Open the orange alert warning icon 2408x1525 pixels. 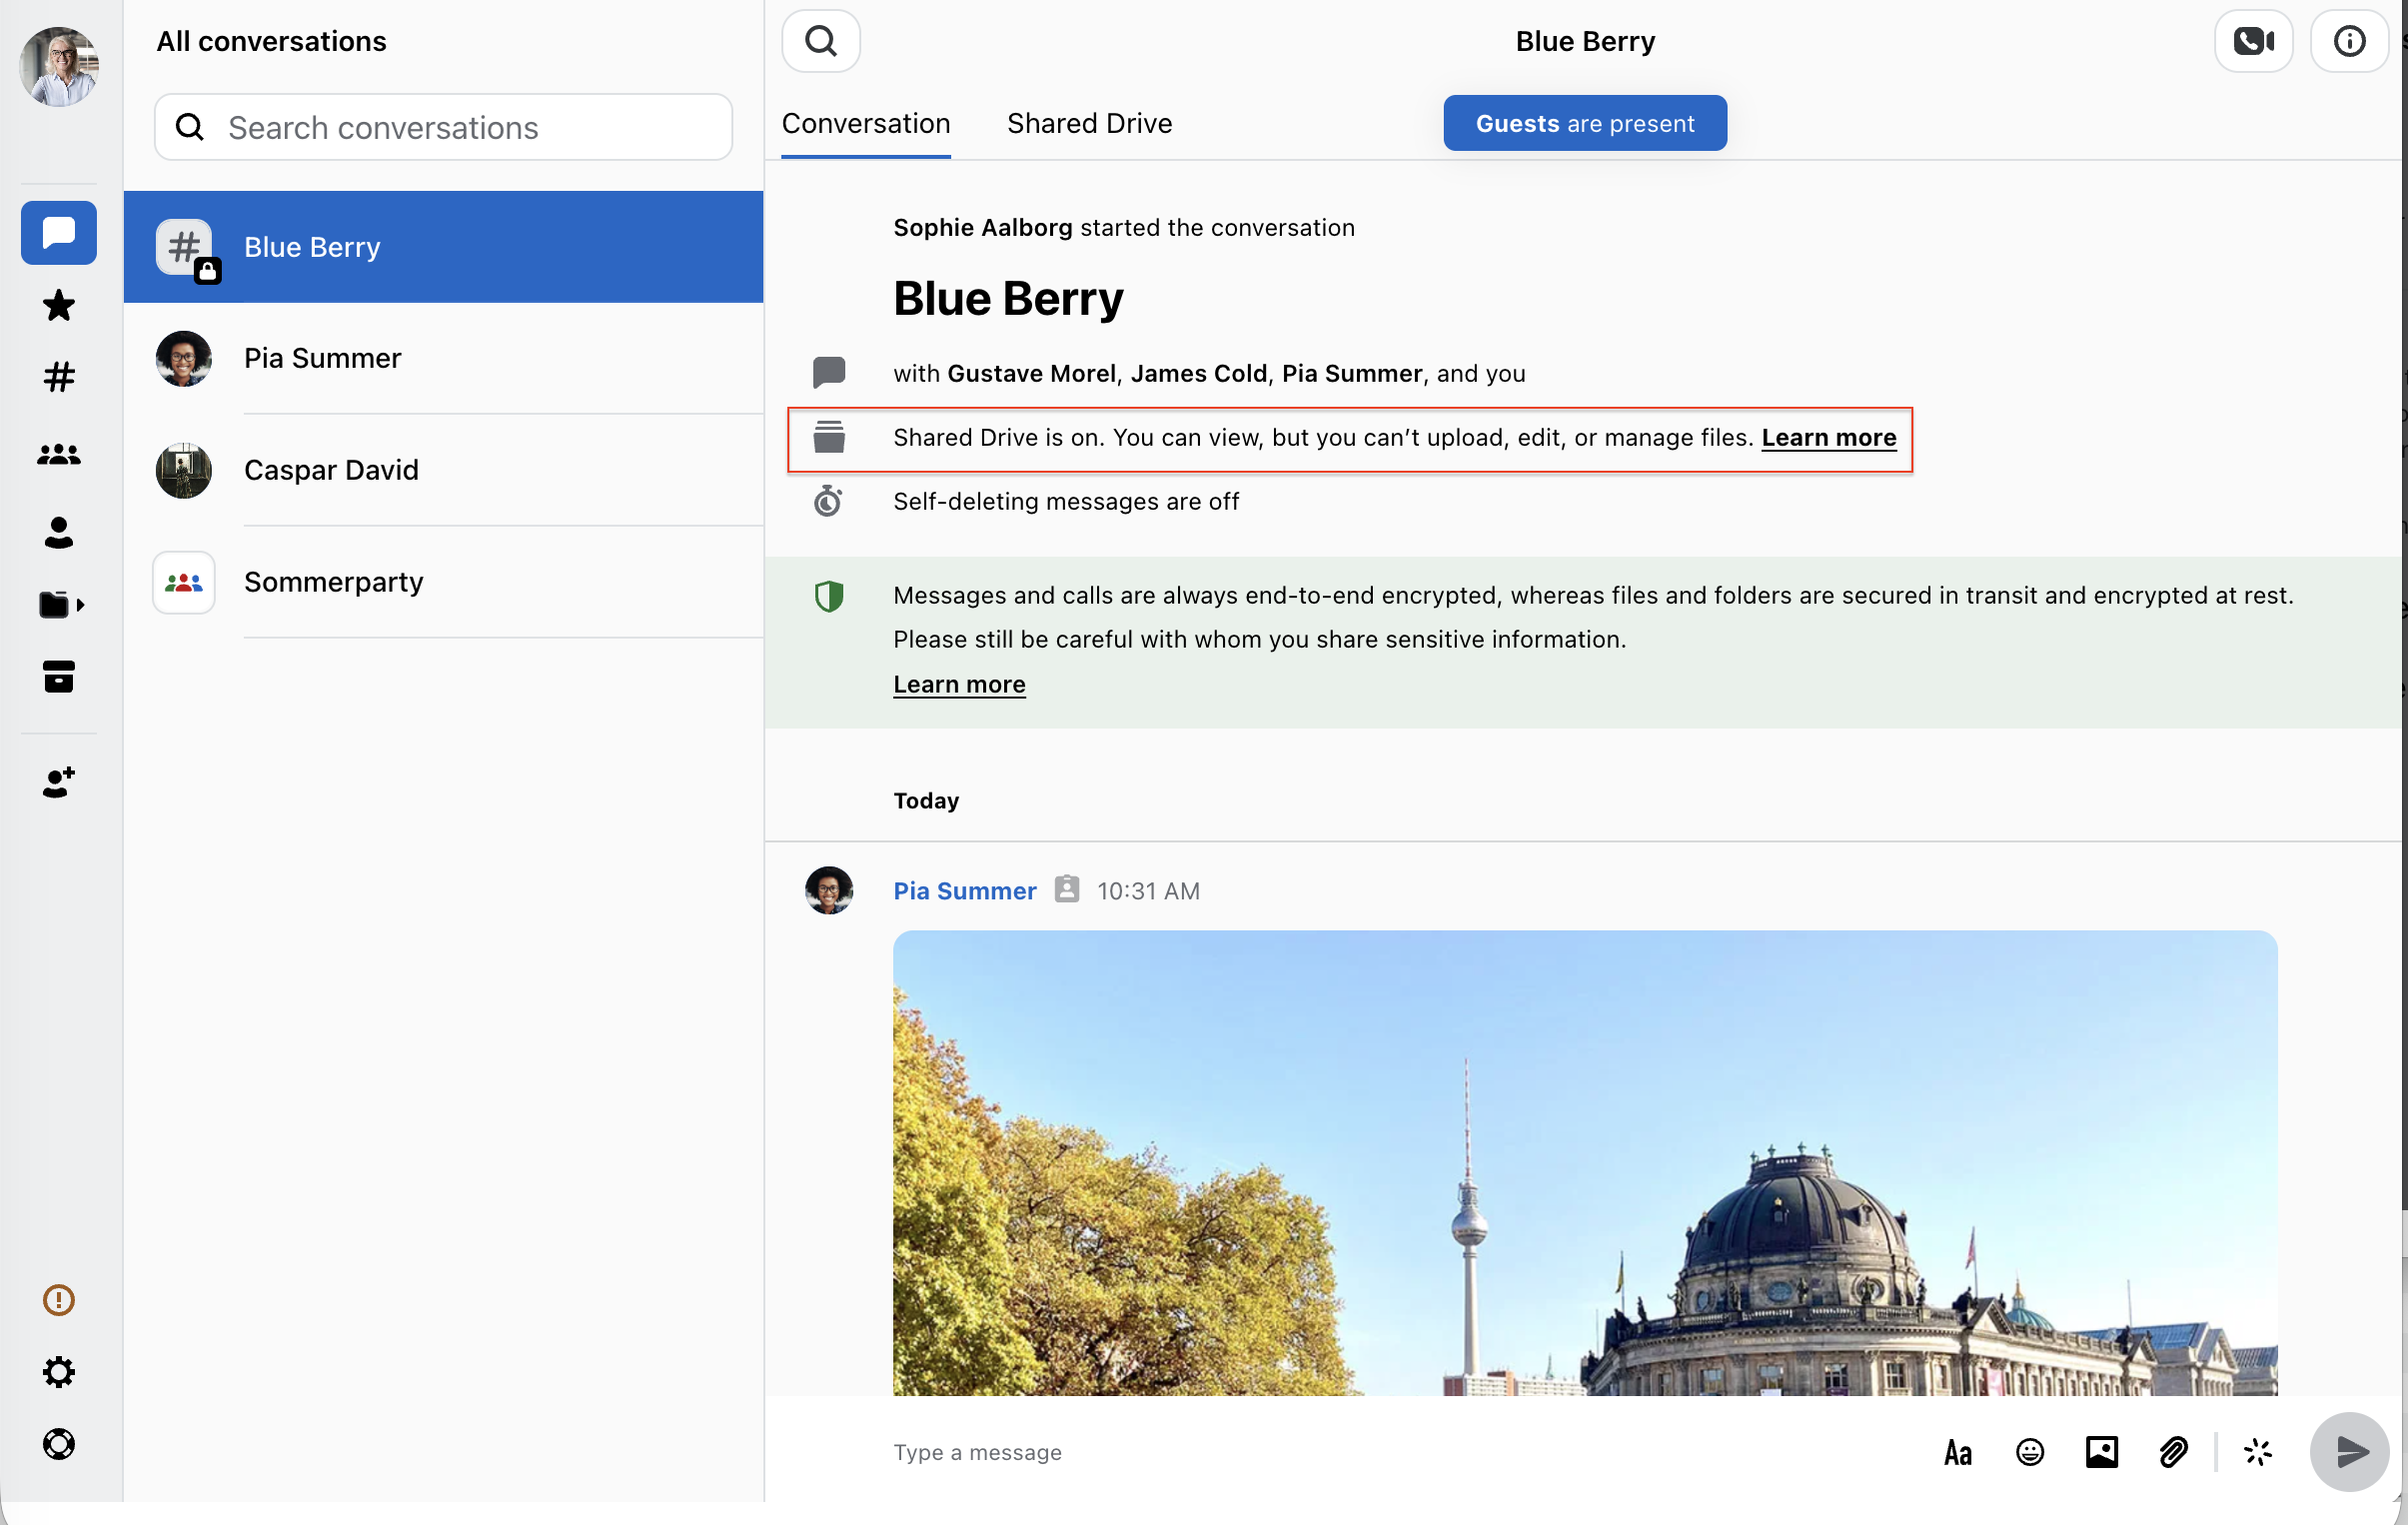(59, 1299)
